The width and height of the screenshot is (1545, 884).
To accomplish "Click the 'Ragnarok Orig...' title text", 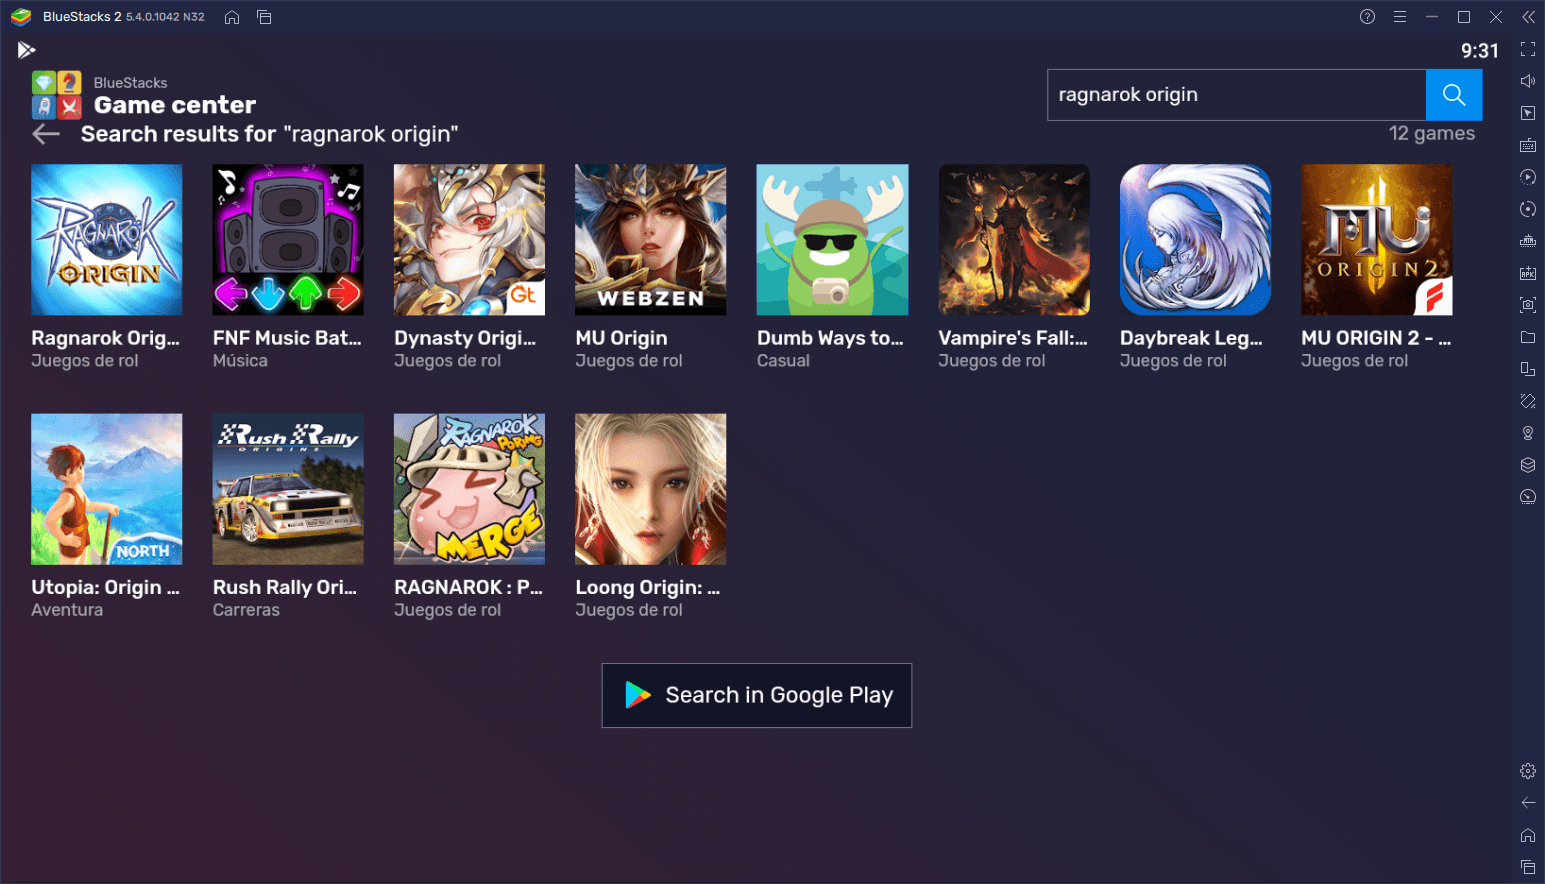I will [x=105, y=338].
